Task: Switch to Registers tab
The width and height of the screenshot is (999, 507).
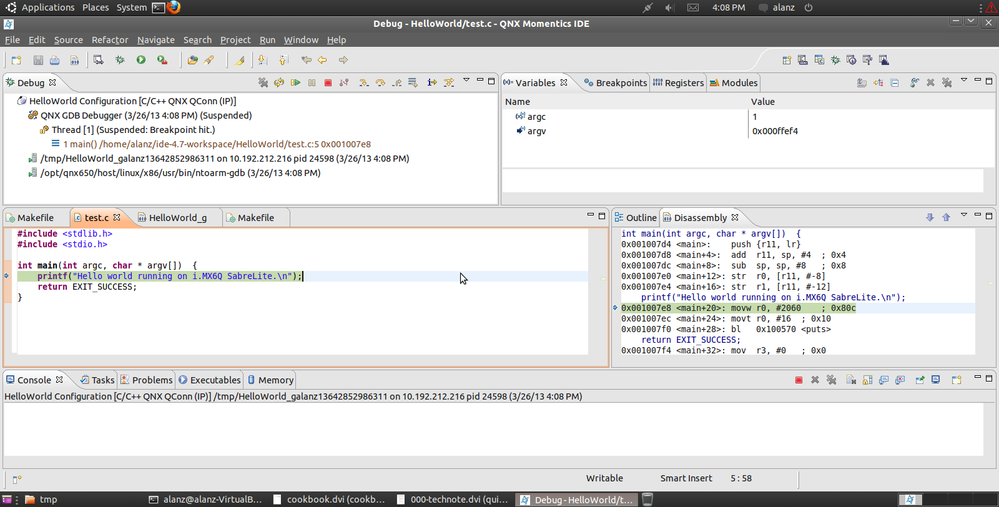Action: point(678,83)
